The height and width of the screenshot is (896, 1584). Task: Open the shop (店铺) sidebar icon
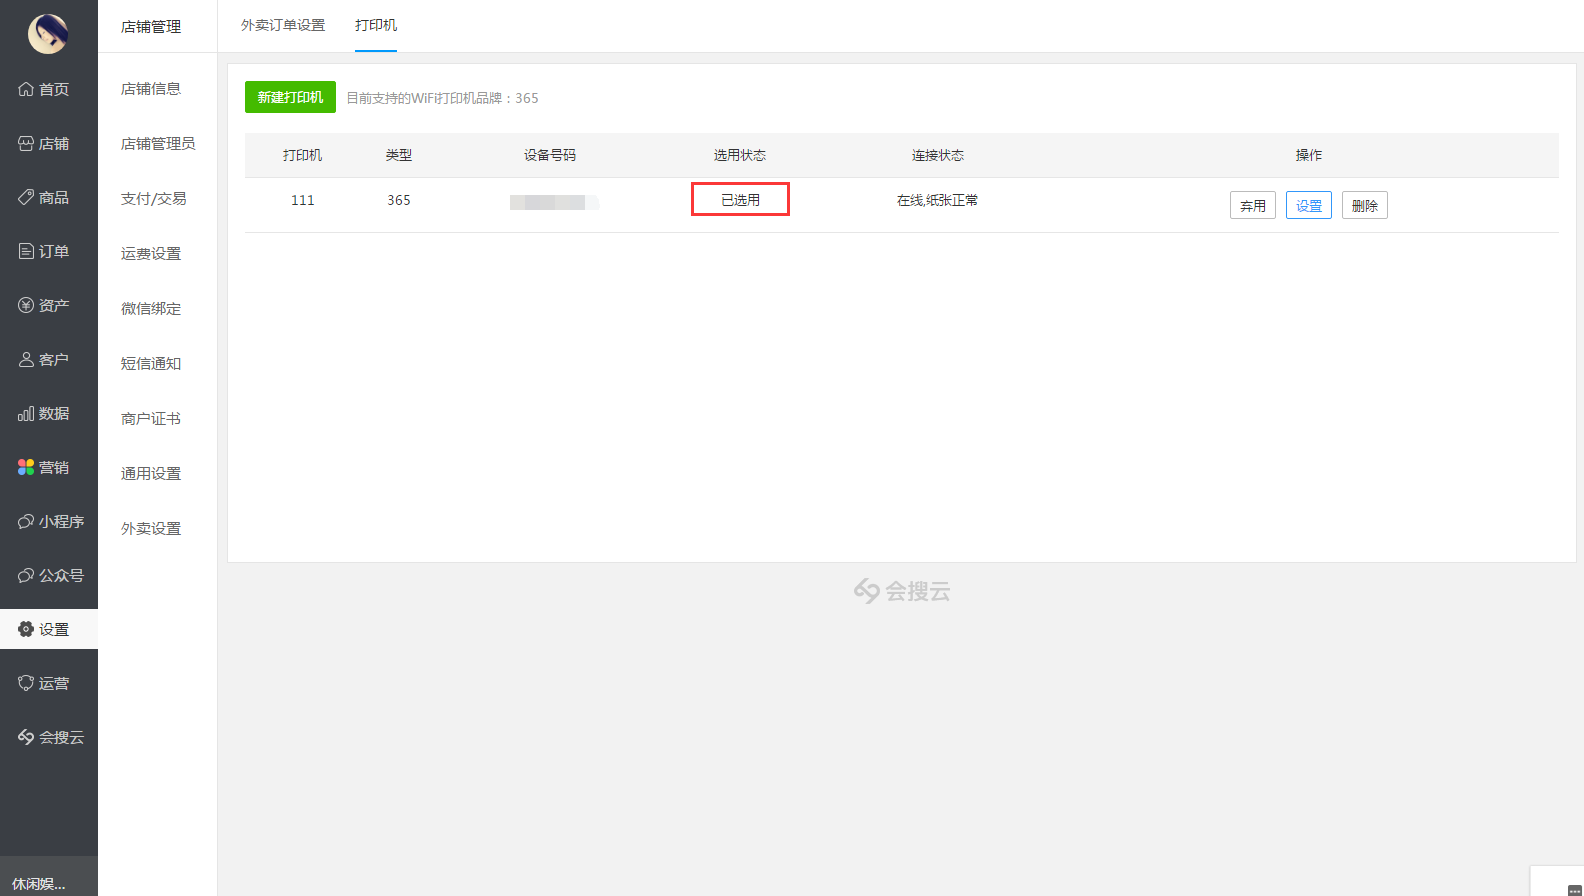pyautogui.click(x=26, y=143)
